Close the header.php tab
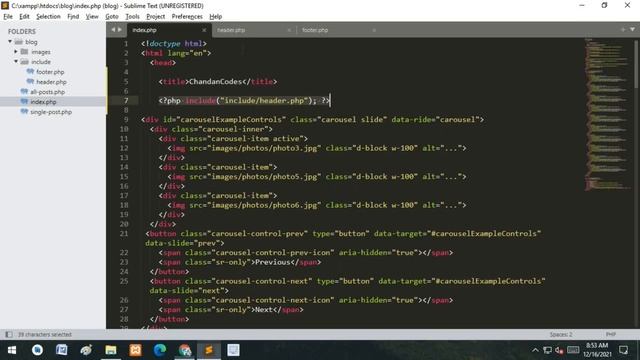 click(x=289, y=30)
